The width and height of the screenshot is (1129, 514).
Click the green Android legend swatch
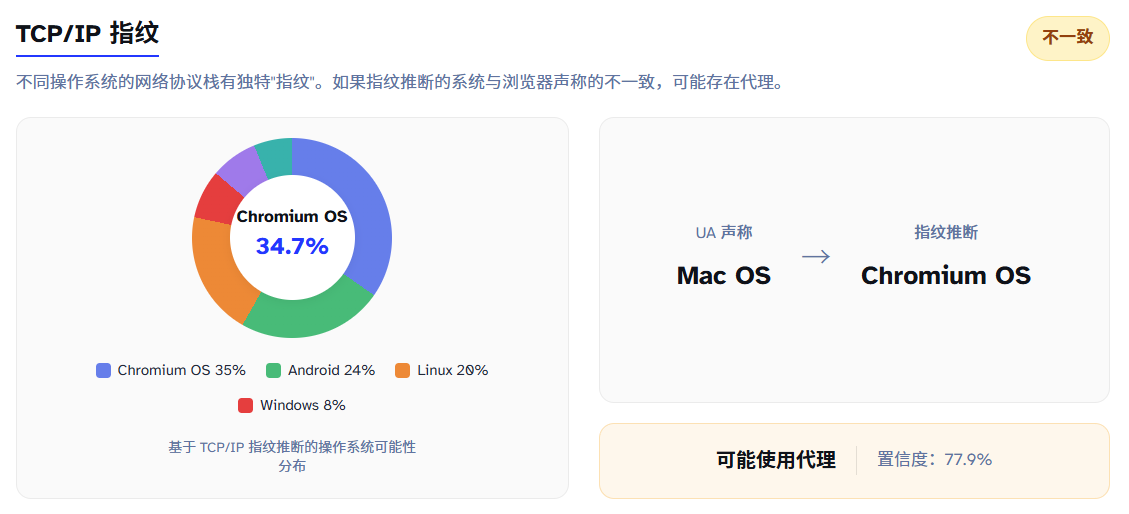click(x=274, y=371)
